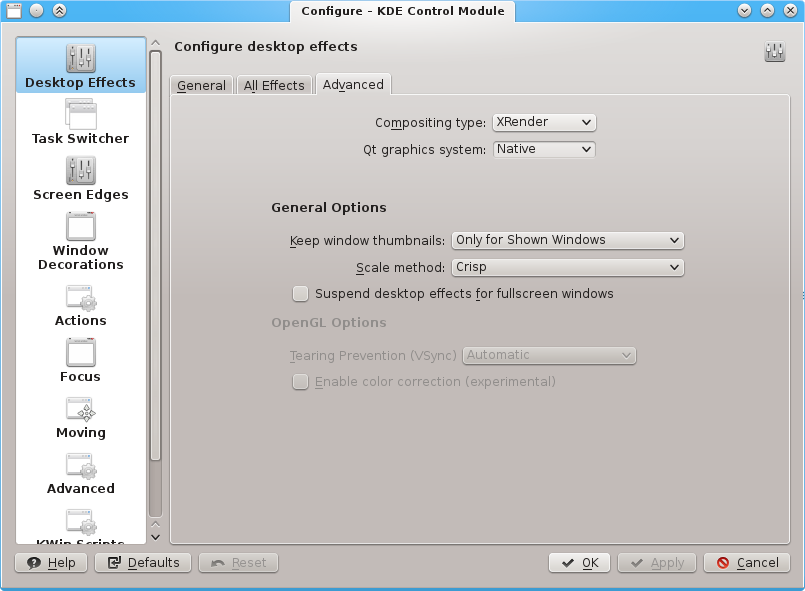Click the OpenGL Options section heading
The width and height of the screenshot is (805, 591).
pos(329,322)
